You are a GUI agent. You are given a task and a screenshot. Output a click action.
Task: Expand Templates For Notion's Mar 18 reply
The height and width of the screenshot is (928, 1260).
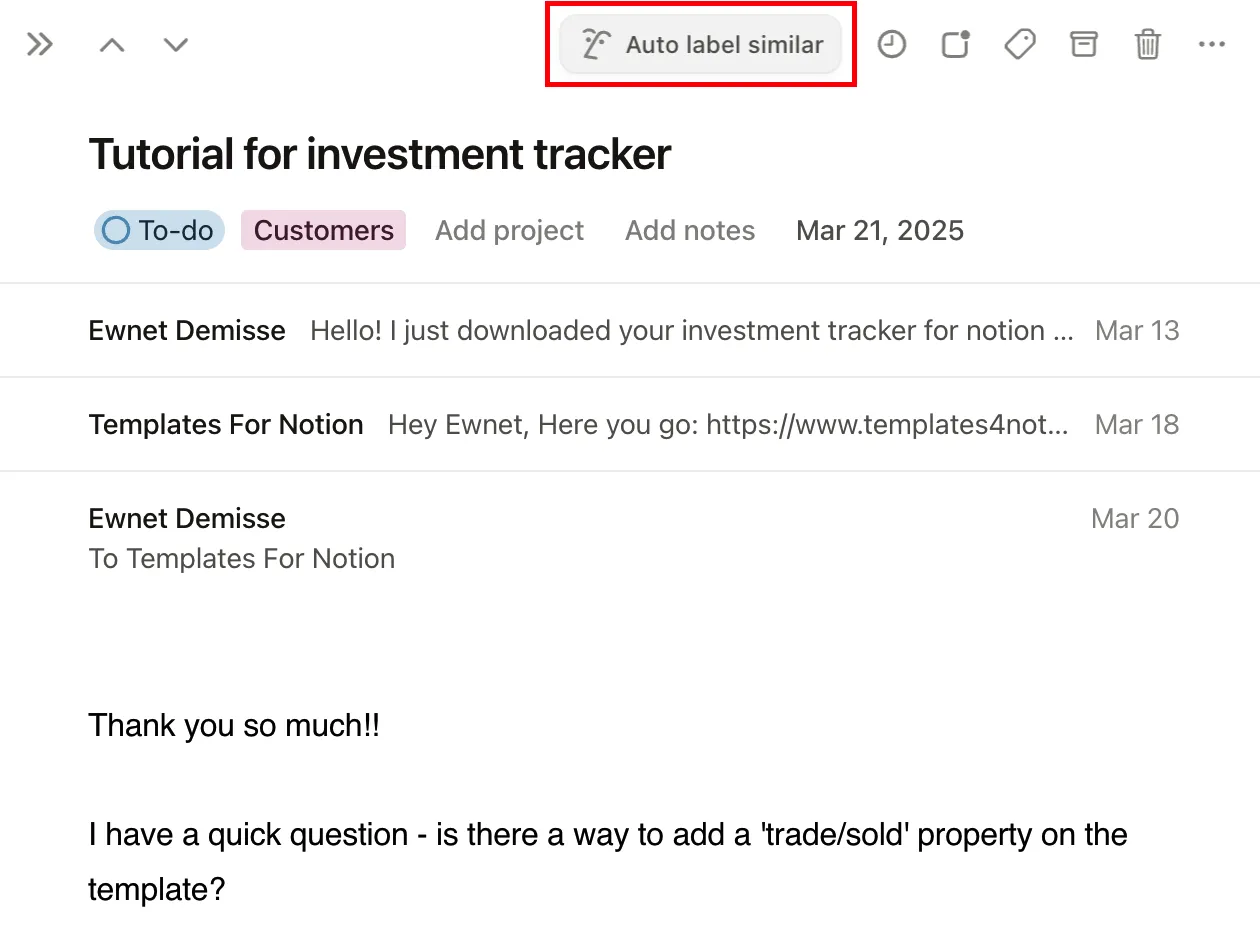[632, 424]
